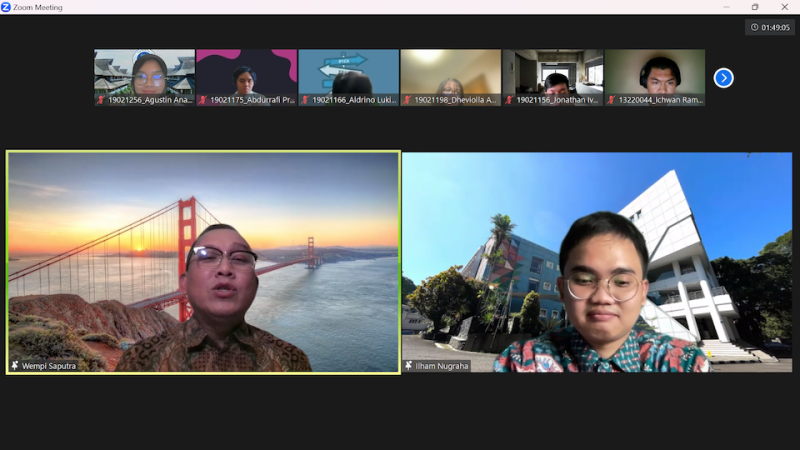Viewport: 800px width, 450px height.
Task: Click muted mic icon on Abdurrafi's thumbnail
Action: click(203, 100)
